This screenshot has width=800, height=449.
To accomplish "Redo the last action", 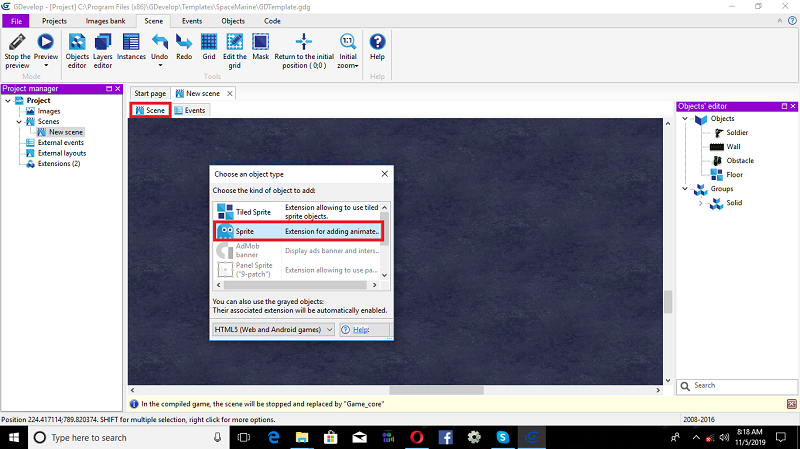I will tap(184, 47).
